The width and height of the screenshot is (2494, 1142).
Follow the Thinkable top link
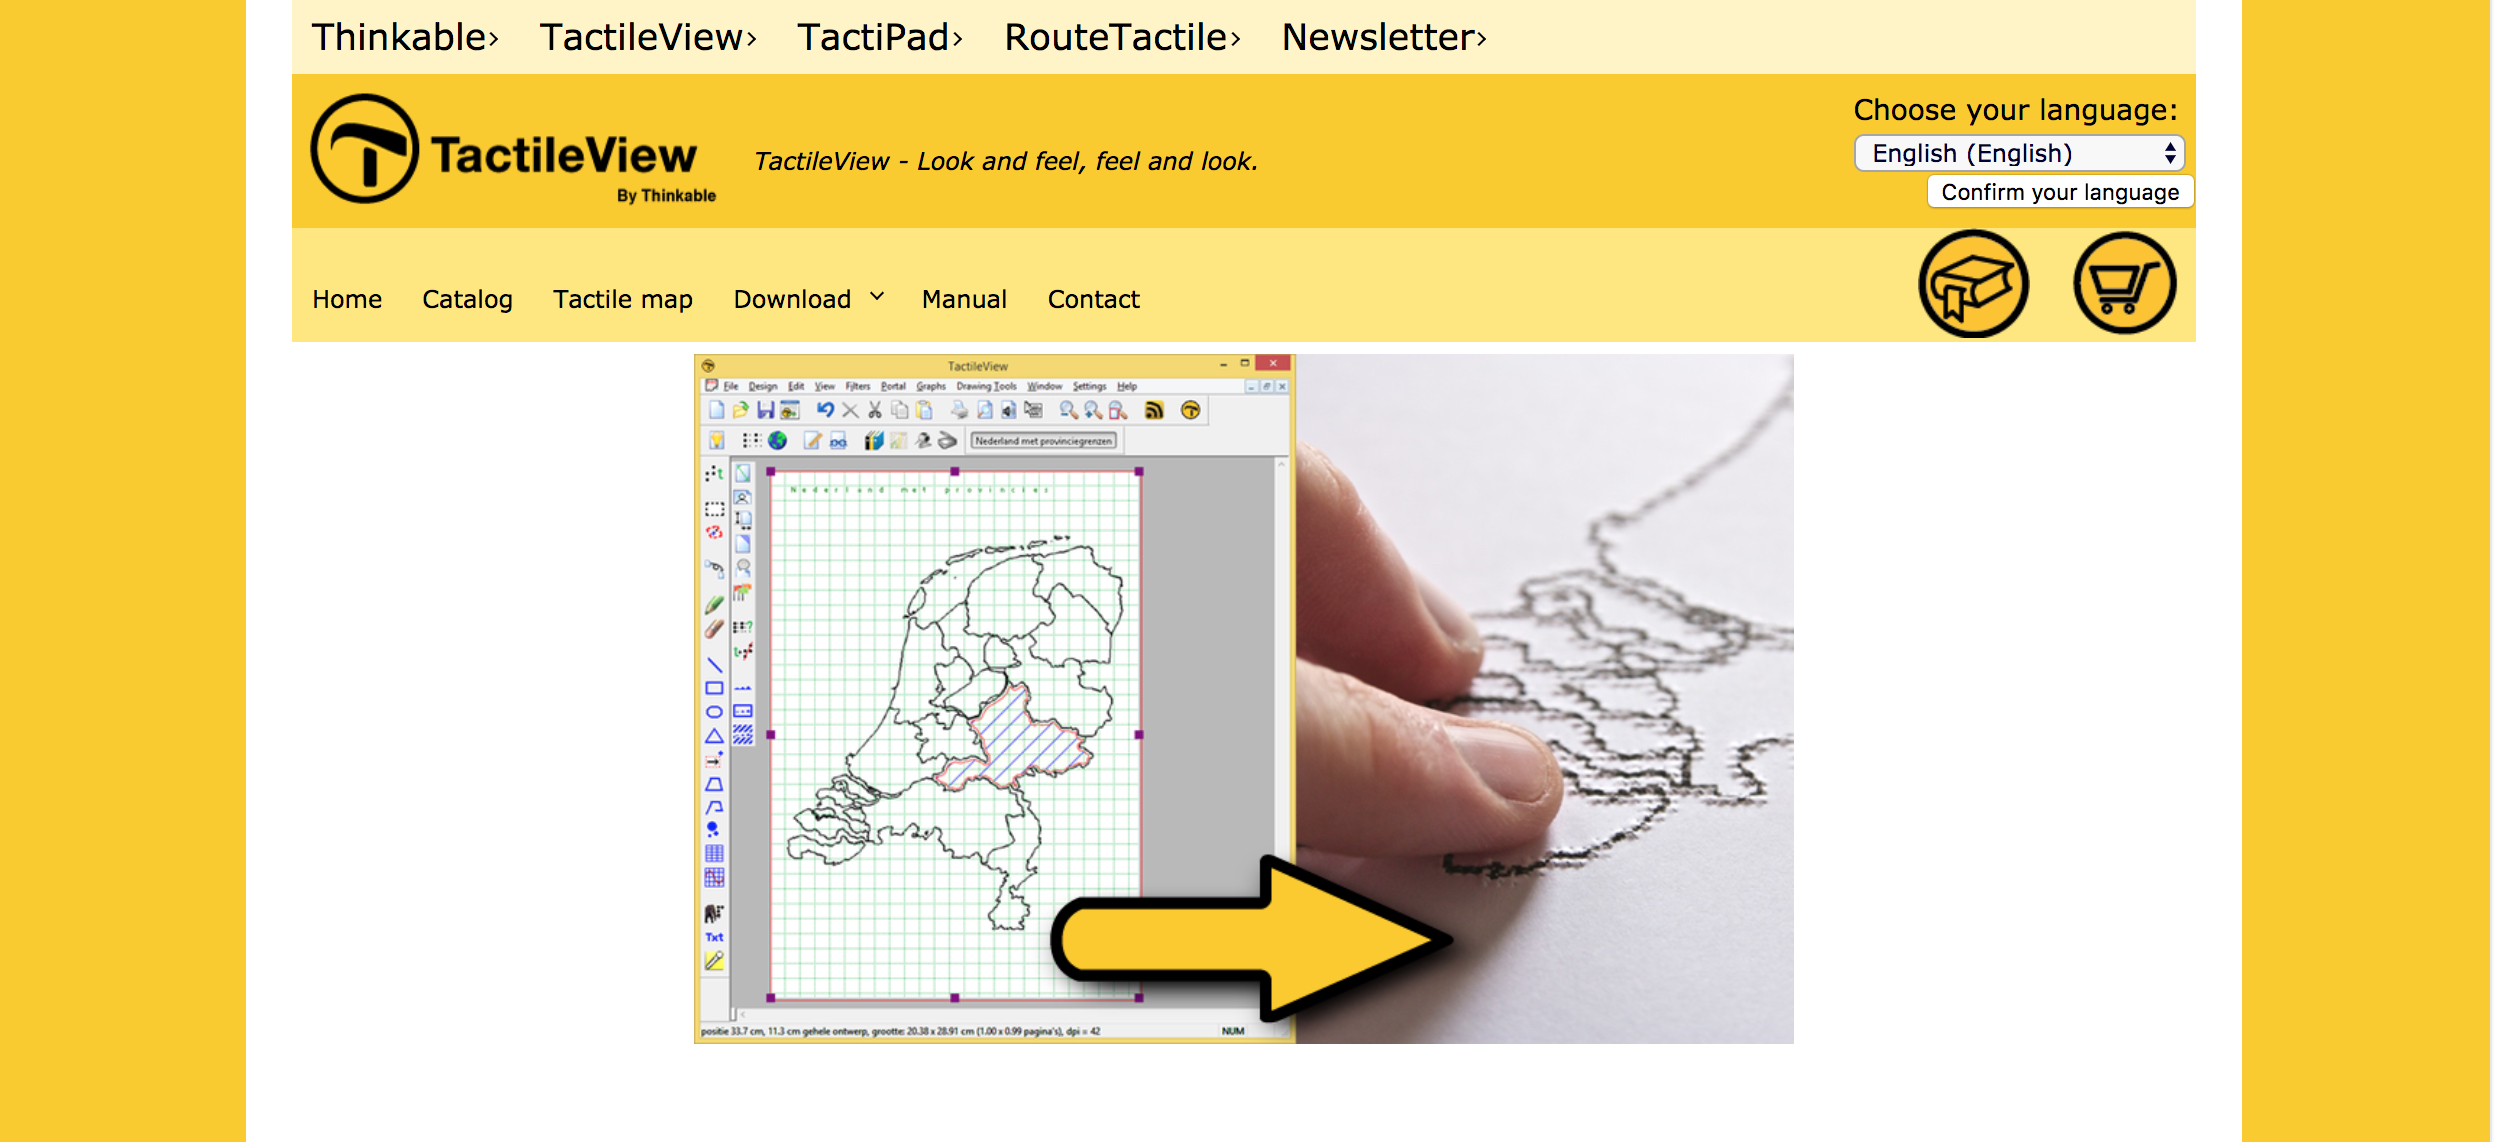tap(405, 37)
